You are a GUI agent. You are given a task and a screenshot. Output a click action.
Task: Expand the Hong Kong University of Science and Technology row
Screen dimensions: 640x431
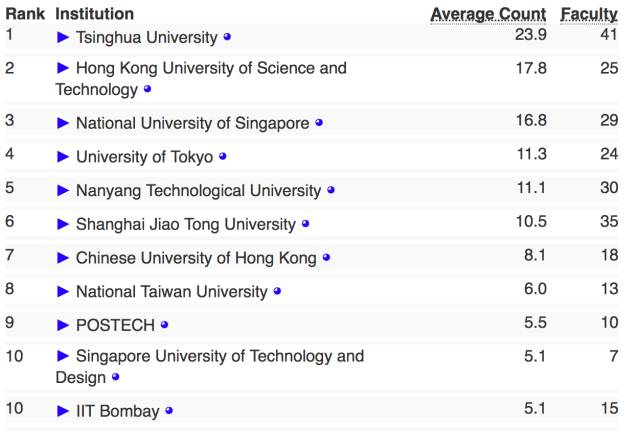pyautogui.click(x=63, y=68)
